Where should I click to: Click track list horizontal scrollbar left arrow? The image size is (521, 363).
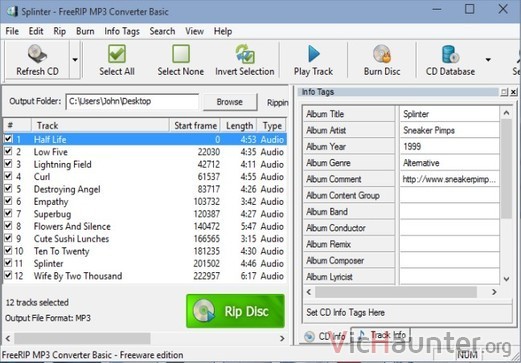point(8,338)
